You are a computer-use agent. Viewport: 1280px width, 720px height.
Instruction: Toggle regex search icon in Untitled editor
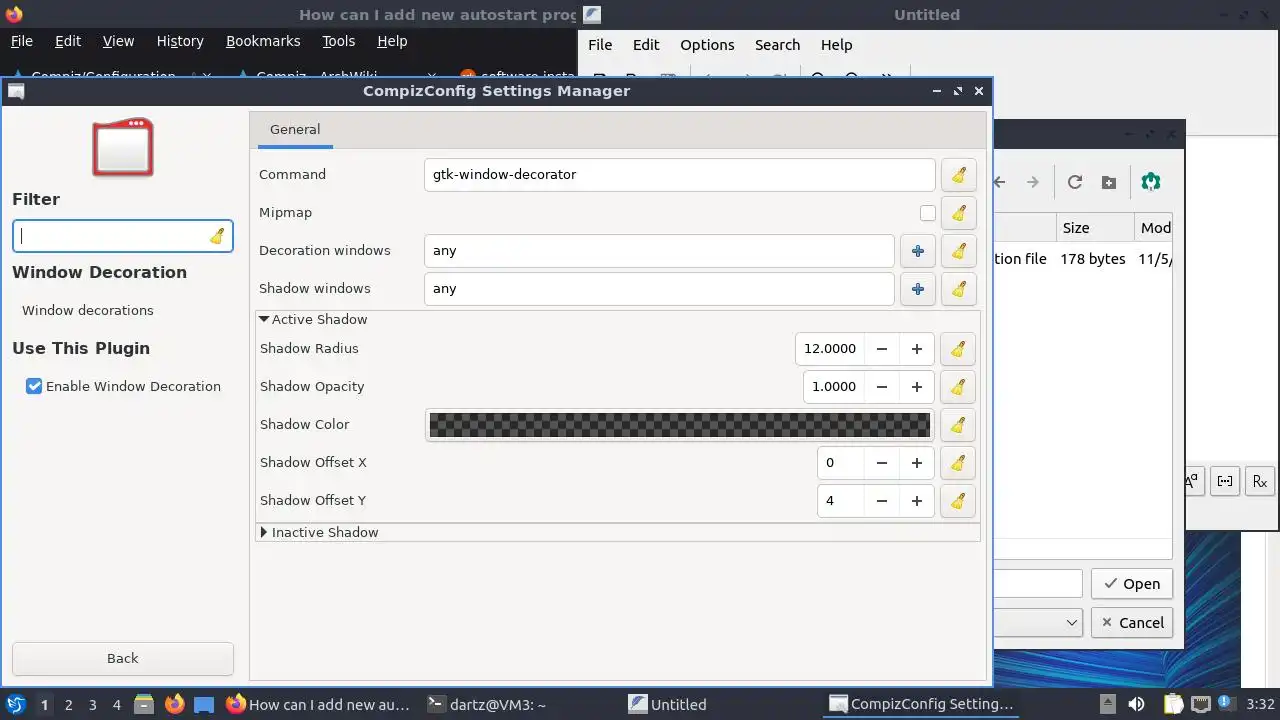(1260, 481)
